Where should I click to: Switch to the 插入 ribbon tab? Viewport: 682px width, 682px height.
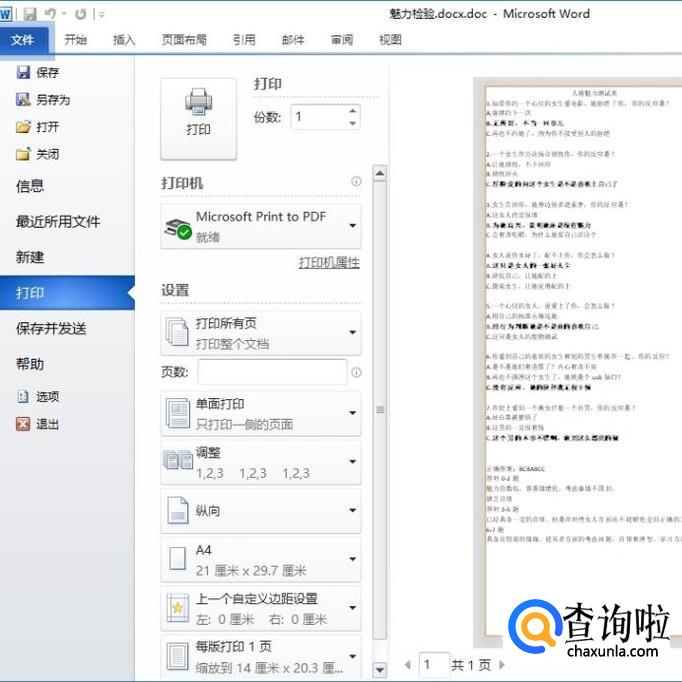tap(124, 40)
